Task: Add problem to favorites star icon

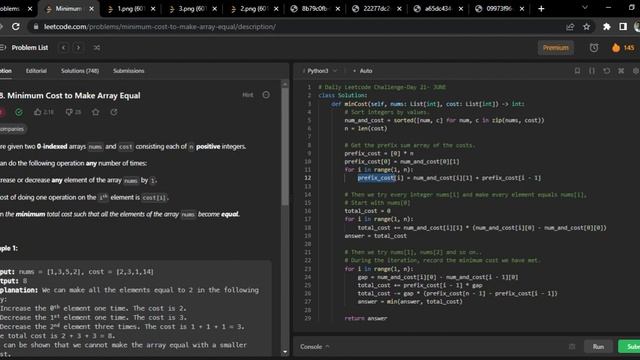Action: pos(96,112)
